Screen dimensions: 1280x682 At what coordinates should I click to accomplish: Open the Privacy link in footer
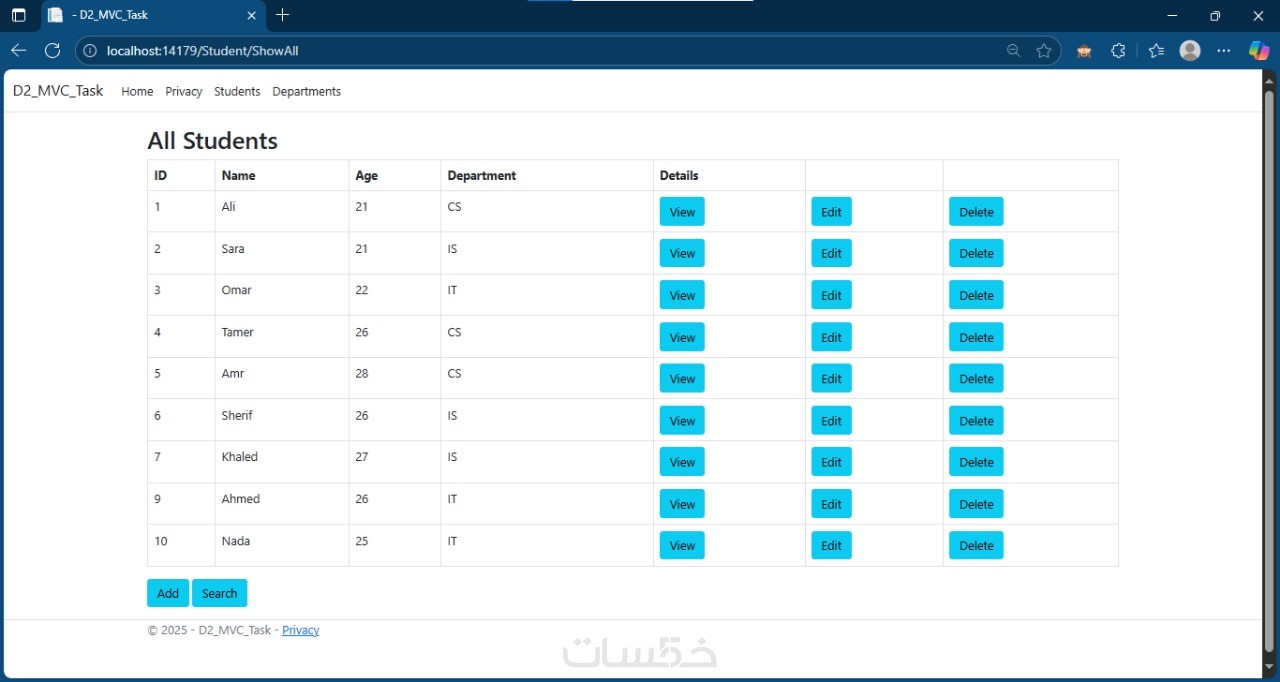point(301,630)
